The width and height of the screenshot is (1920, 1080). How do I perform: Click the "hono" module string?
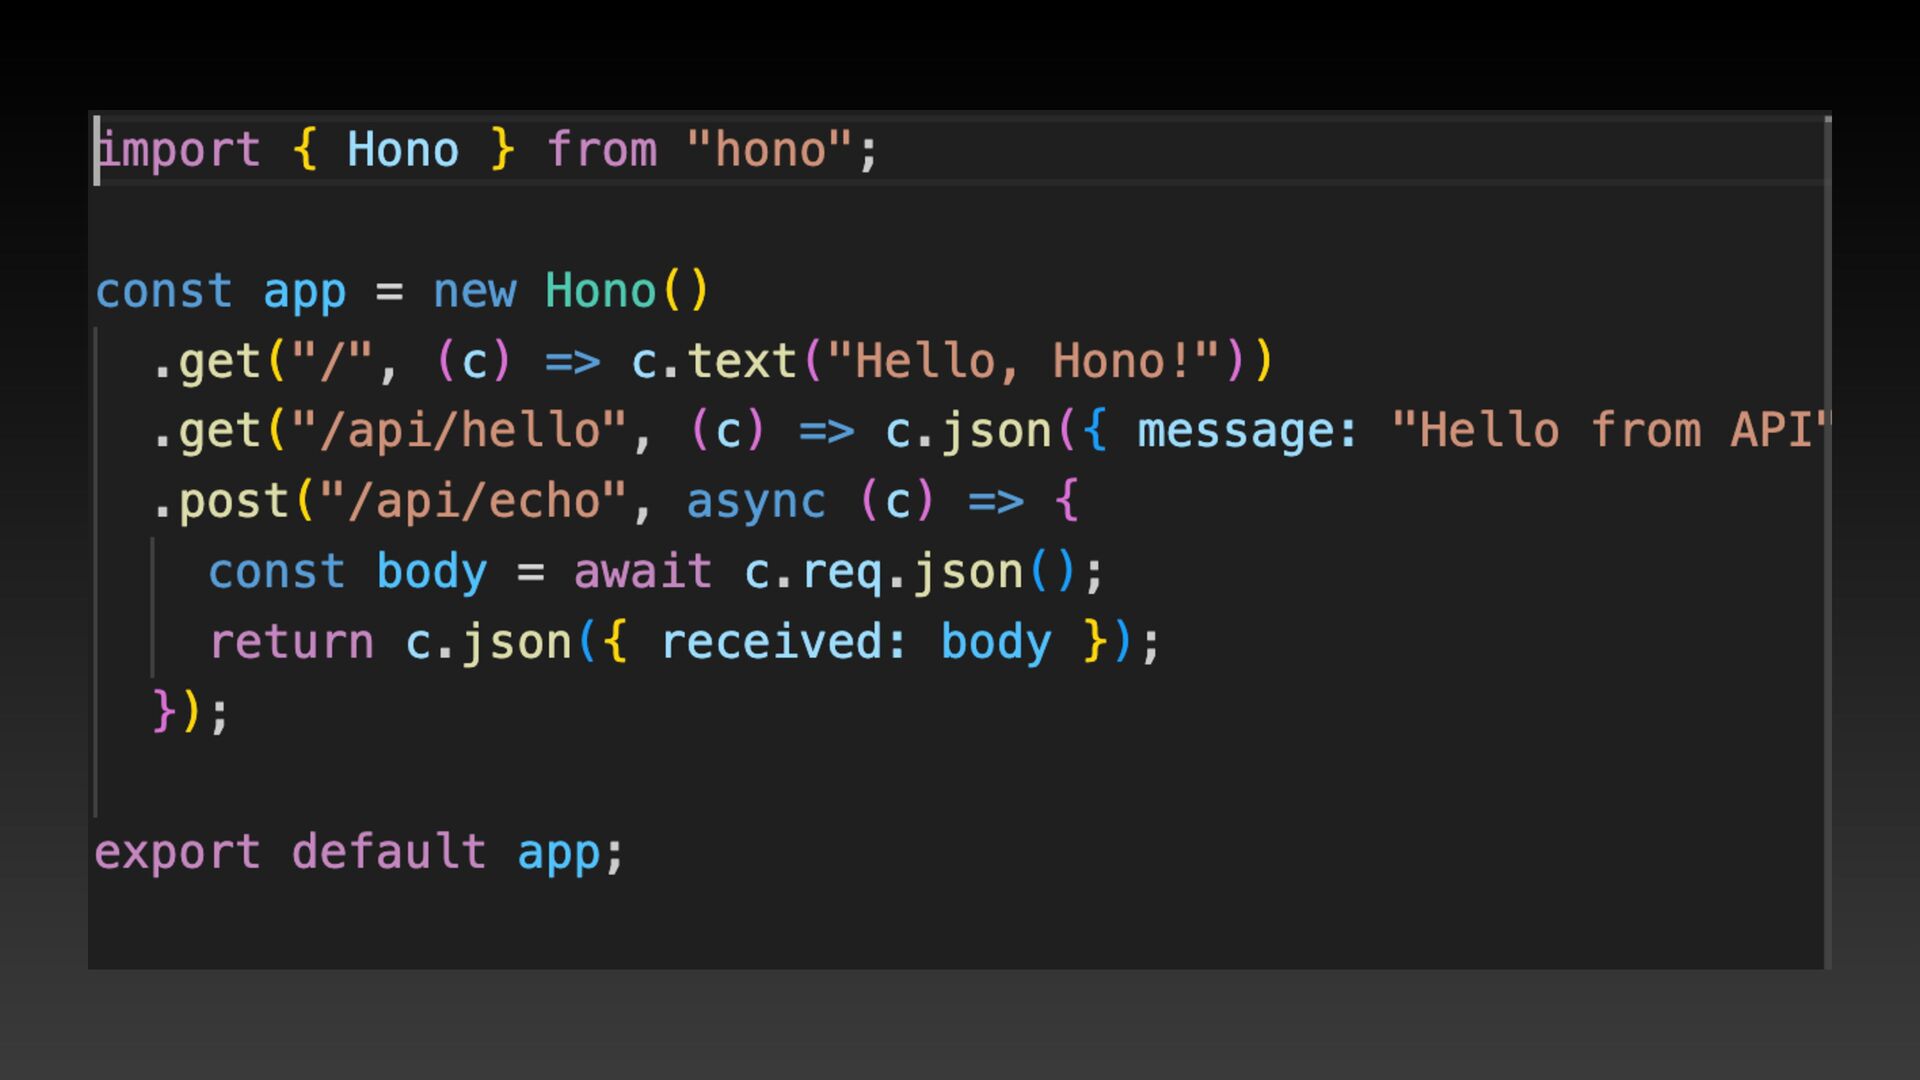pyautogui.click(x=769, y=151)
